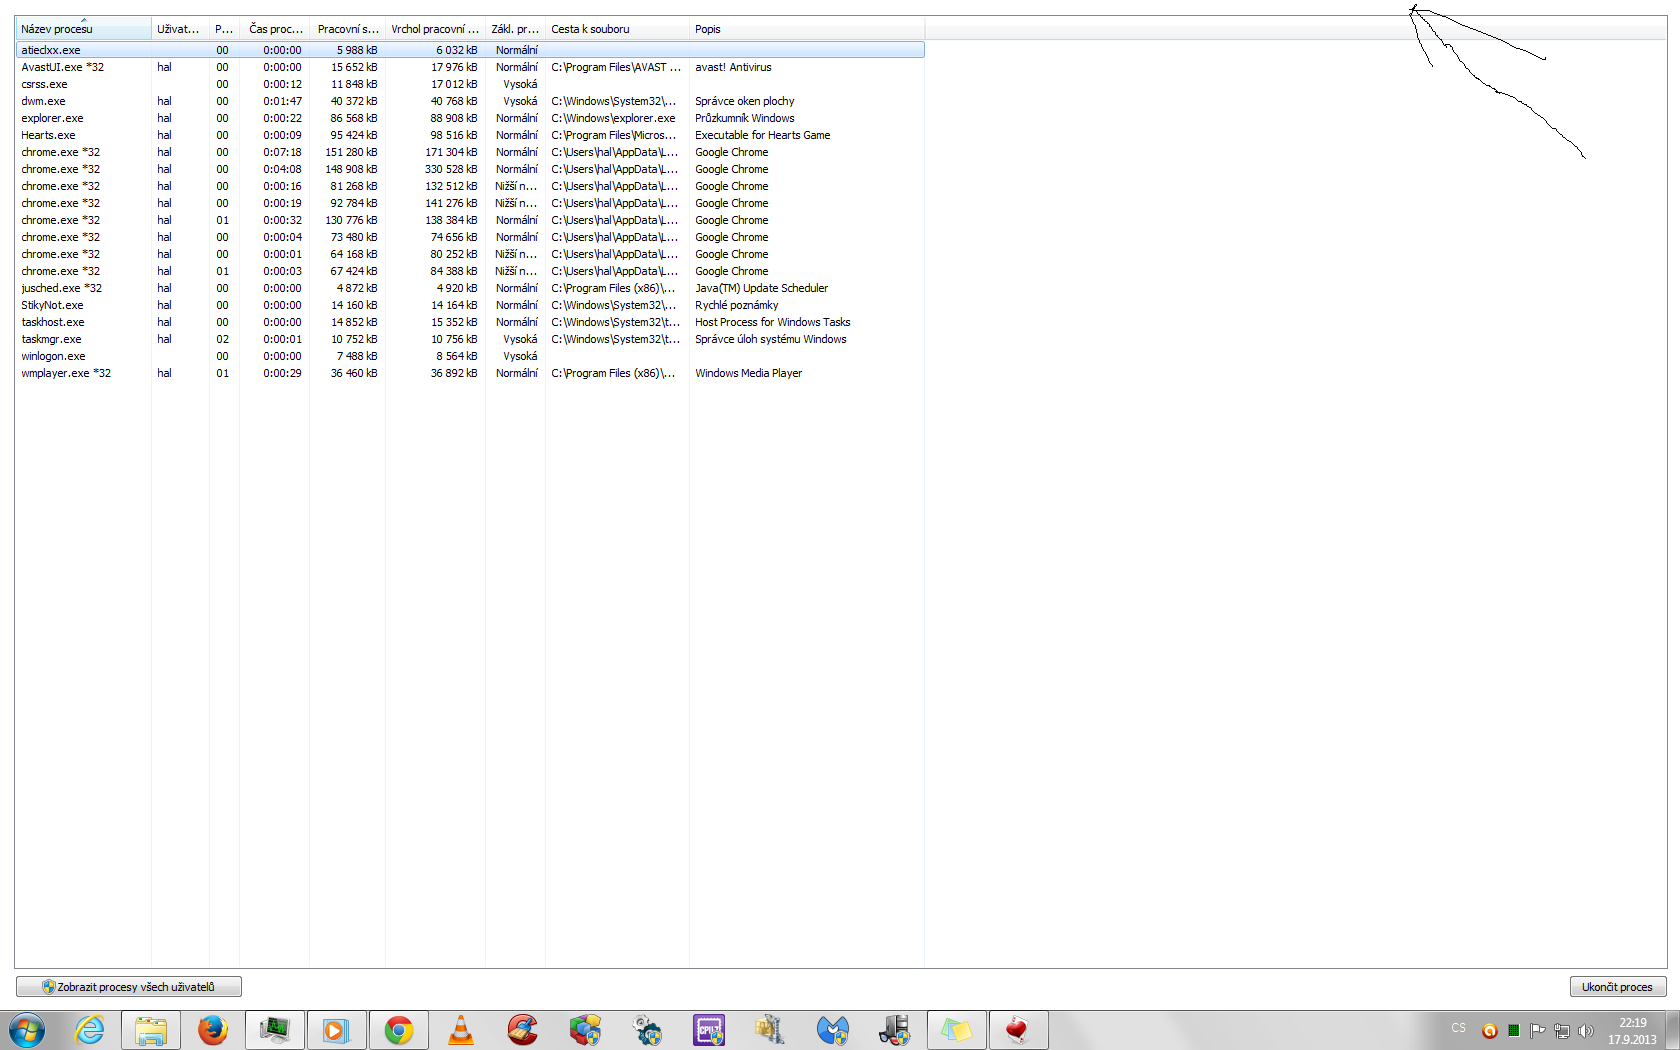Image resolution: width=1680 pixels, height=1050 pixels.
Task: Click 'Zobrazit procesy všech uživatelů' button
Action: click(129, 987)
